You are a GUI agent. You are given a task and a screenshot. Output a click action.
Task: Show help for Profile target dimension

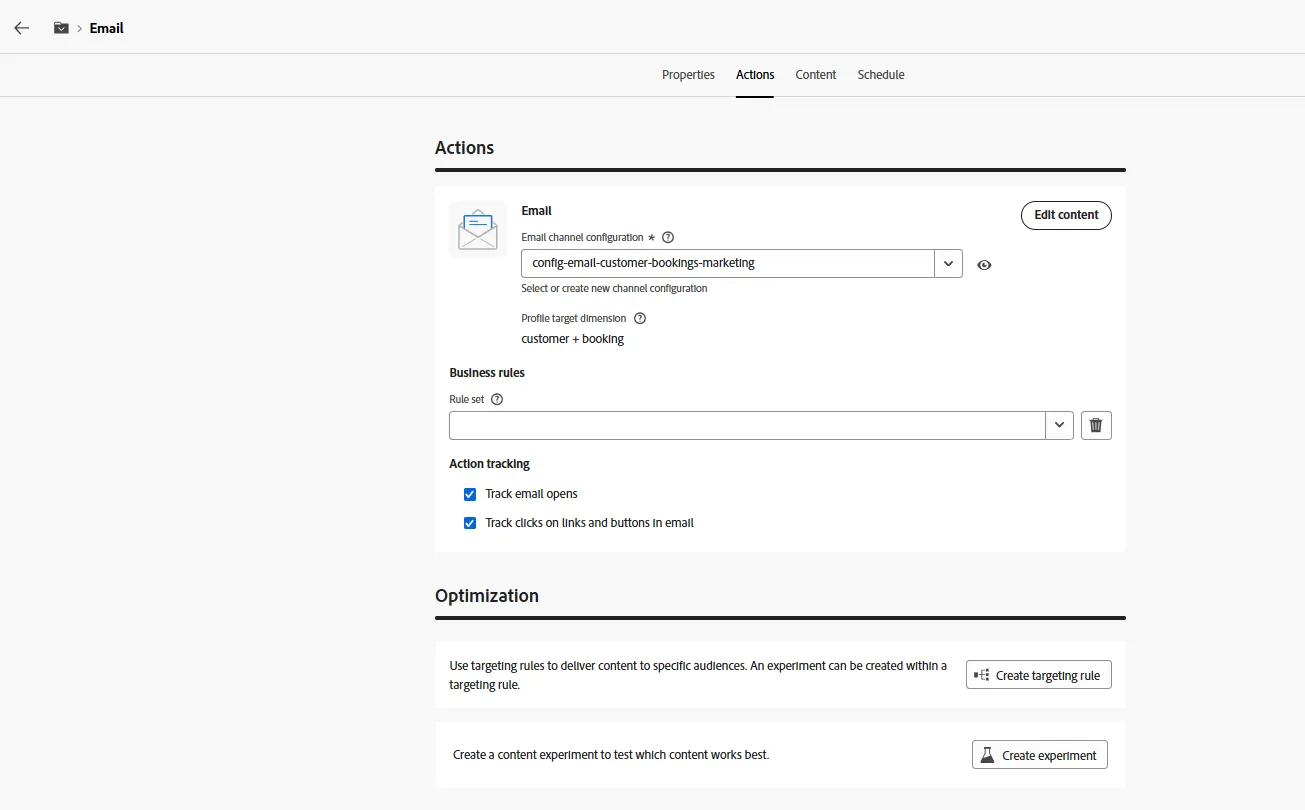pyautogui.click(x=640, y=318)
